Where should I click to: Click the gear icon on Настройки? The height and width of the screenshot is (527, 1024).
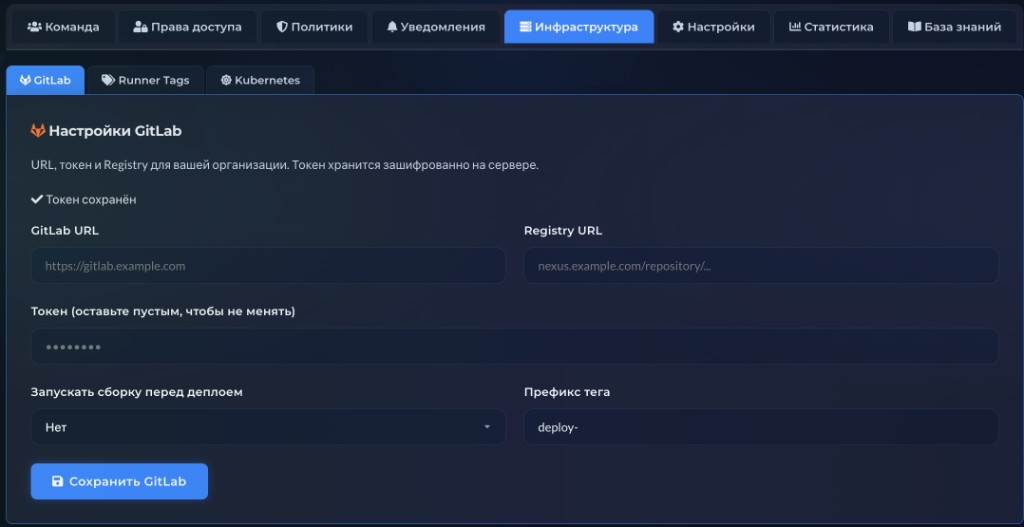click(678, 27)
